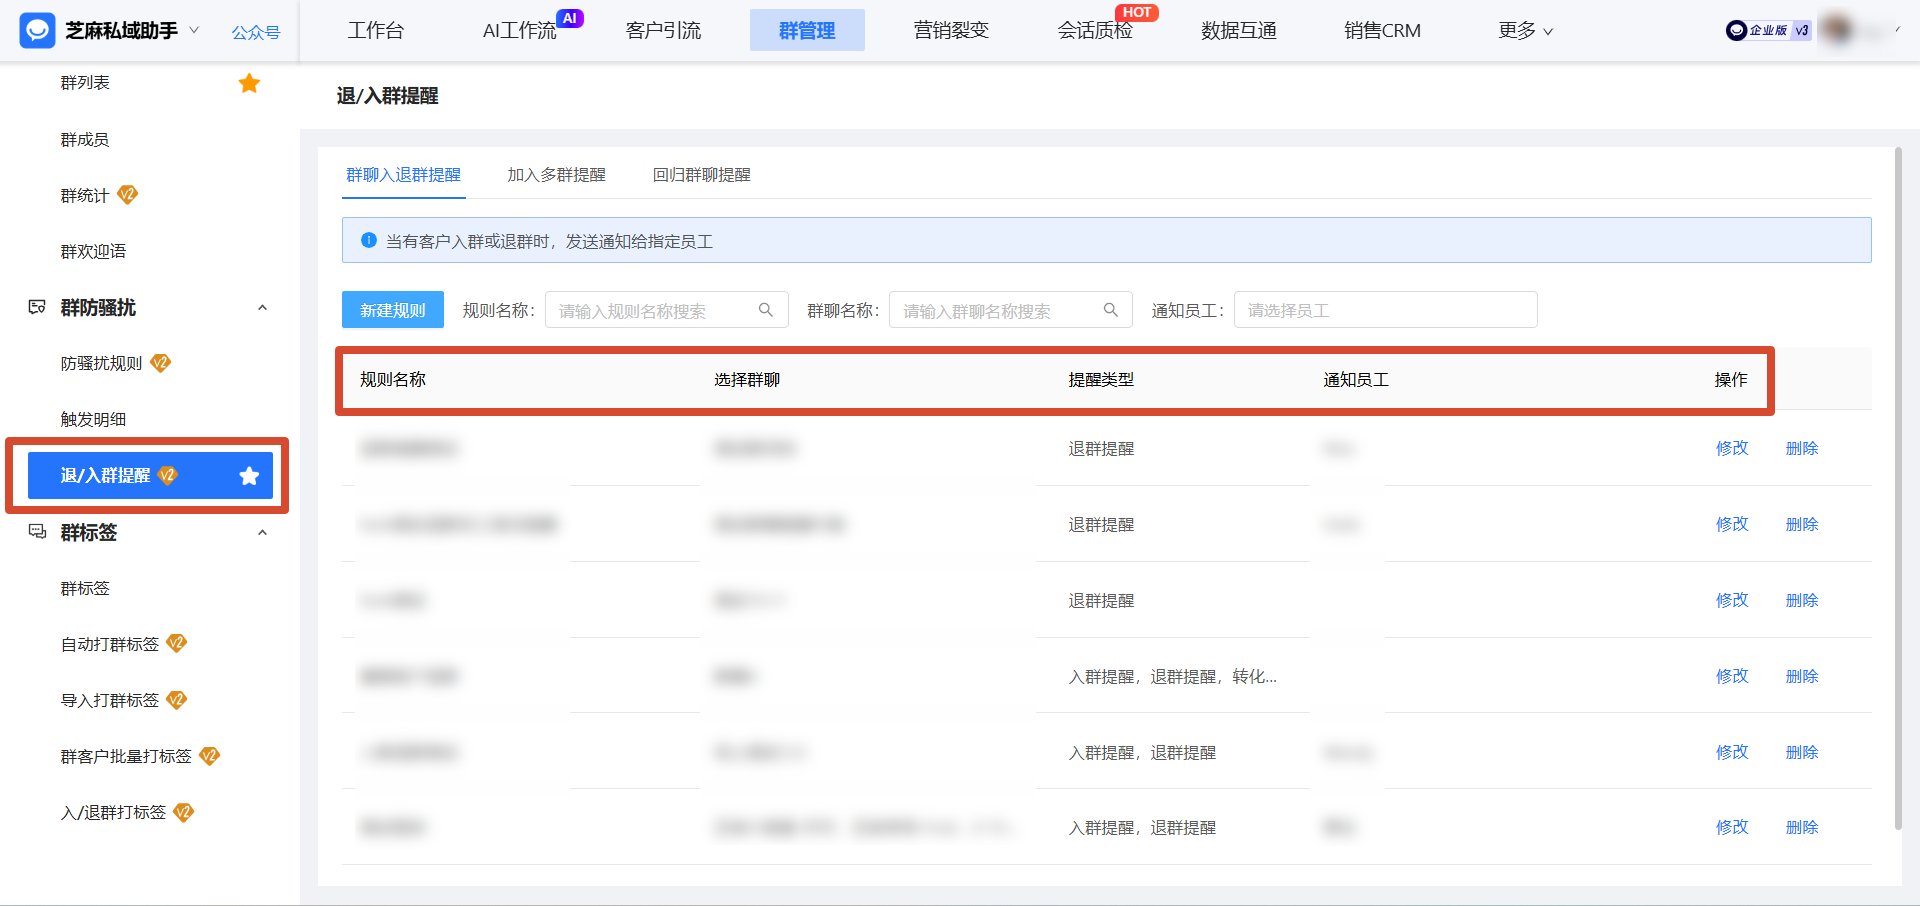Image resolution: width=1920 pixels, height=906 pixels.
Task: Open 入/退群打标签 in the sidebar
Action: [113, 812]
